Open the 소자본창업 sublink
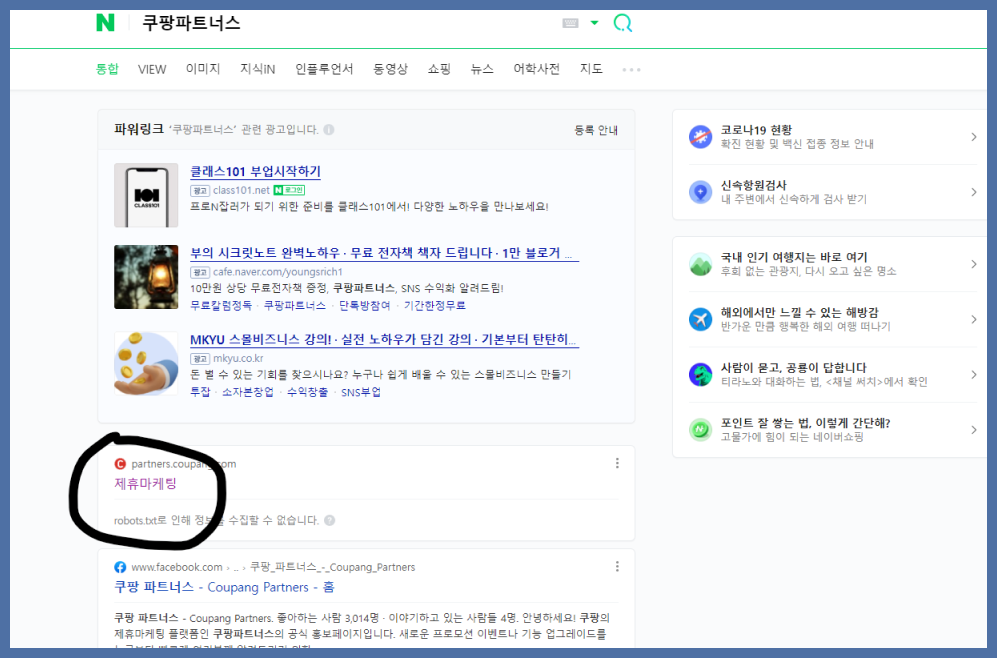The width and height of the screenshot is (997, 658). (x=247, y=392)
